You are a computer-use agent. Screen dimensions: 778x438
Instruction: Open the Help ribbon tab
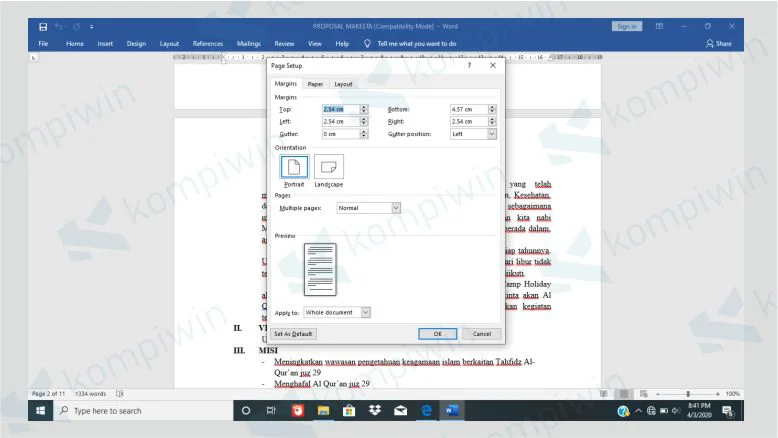pos(342,44)
